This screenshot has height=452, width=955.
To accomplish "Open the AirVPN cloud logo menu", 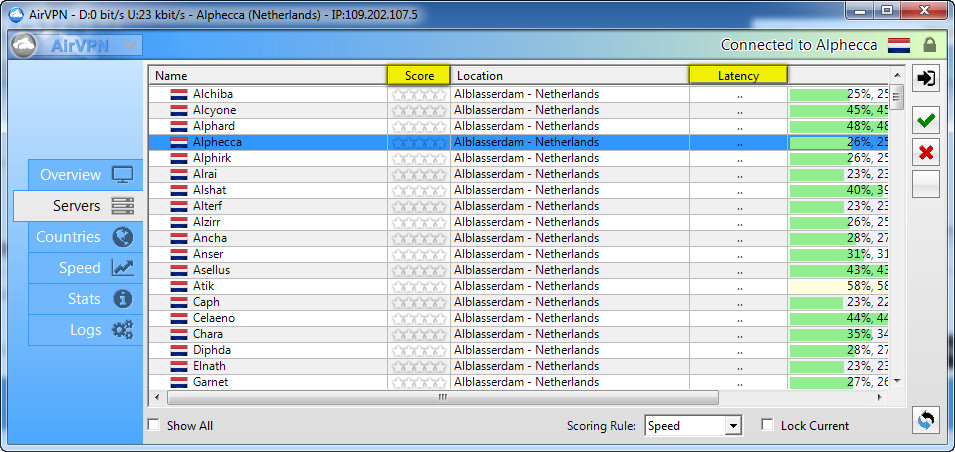I will [23, 45].
